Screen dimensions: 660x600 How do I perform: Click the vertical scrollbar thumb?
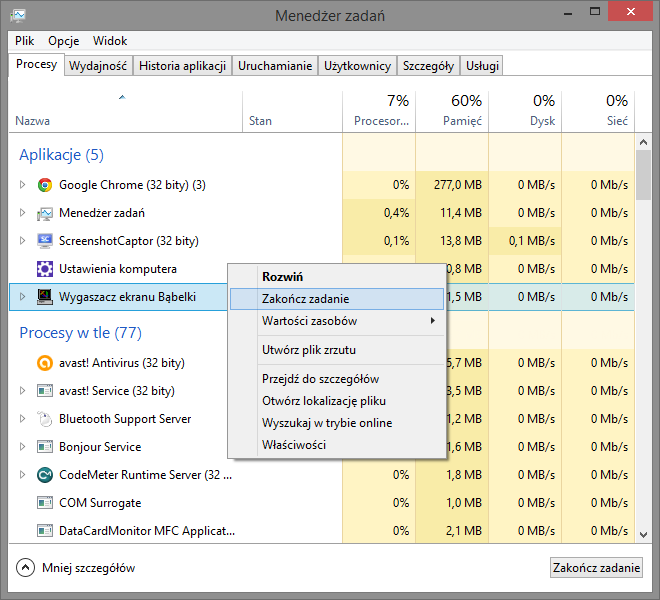click(x=643, y=175)
